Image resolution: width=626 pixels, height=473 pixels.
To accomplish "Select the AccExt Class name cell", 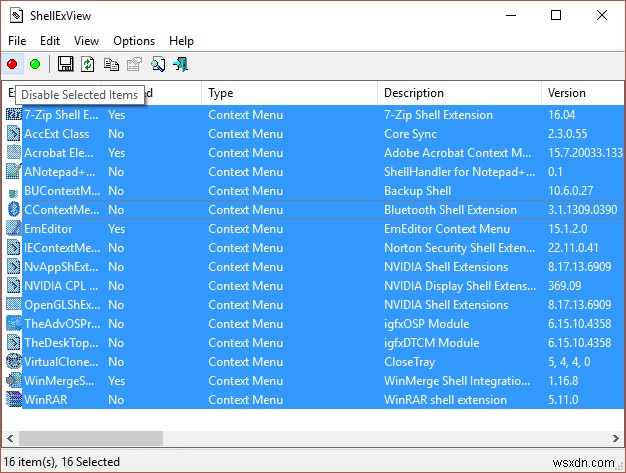I will (x=57, y=134).
